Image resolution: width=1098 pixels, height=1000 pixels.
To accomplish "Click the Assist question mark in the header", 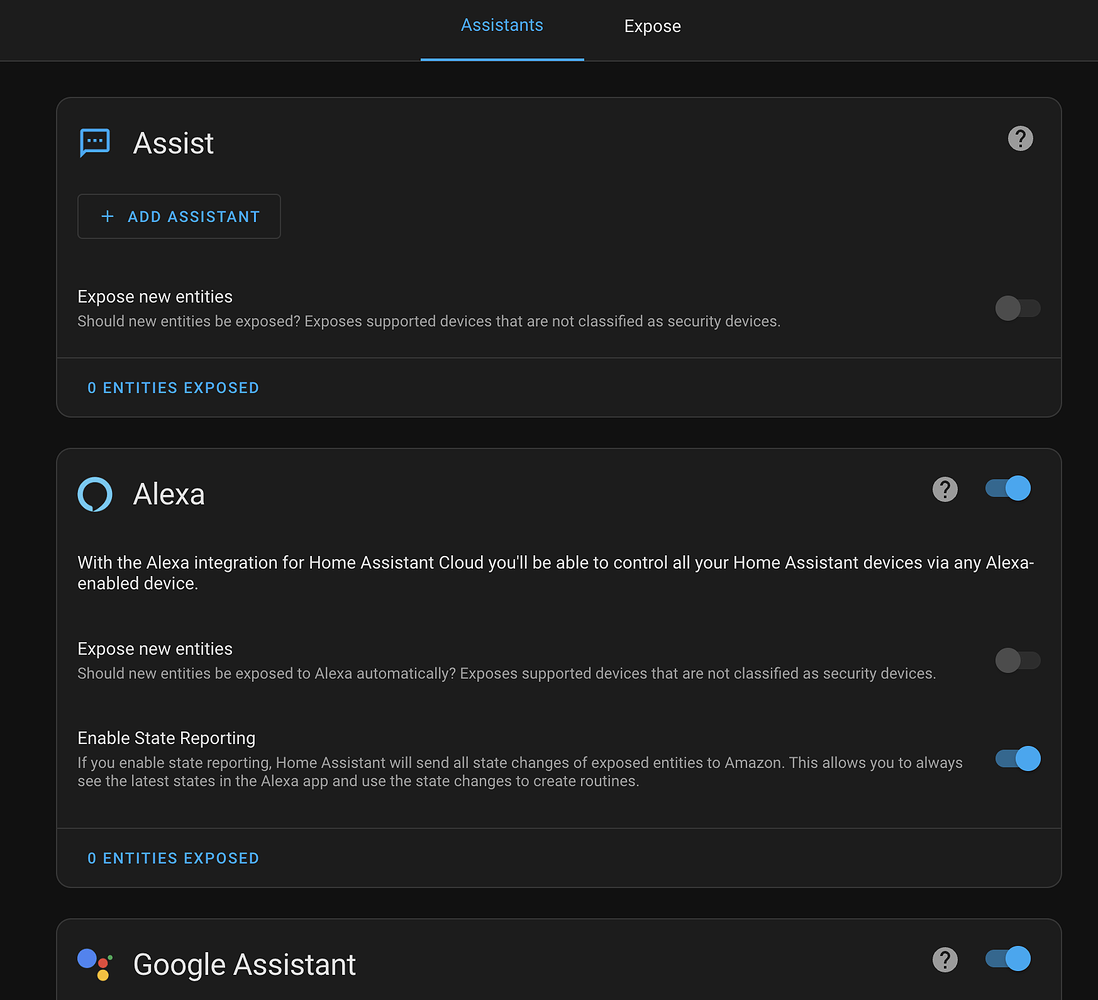I will (1020, 138).
